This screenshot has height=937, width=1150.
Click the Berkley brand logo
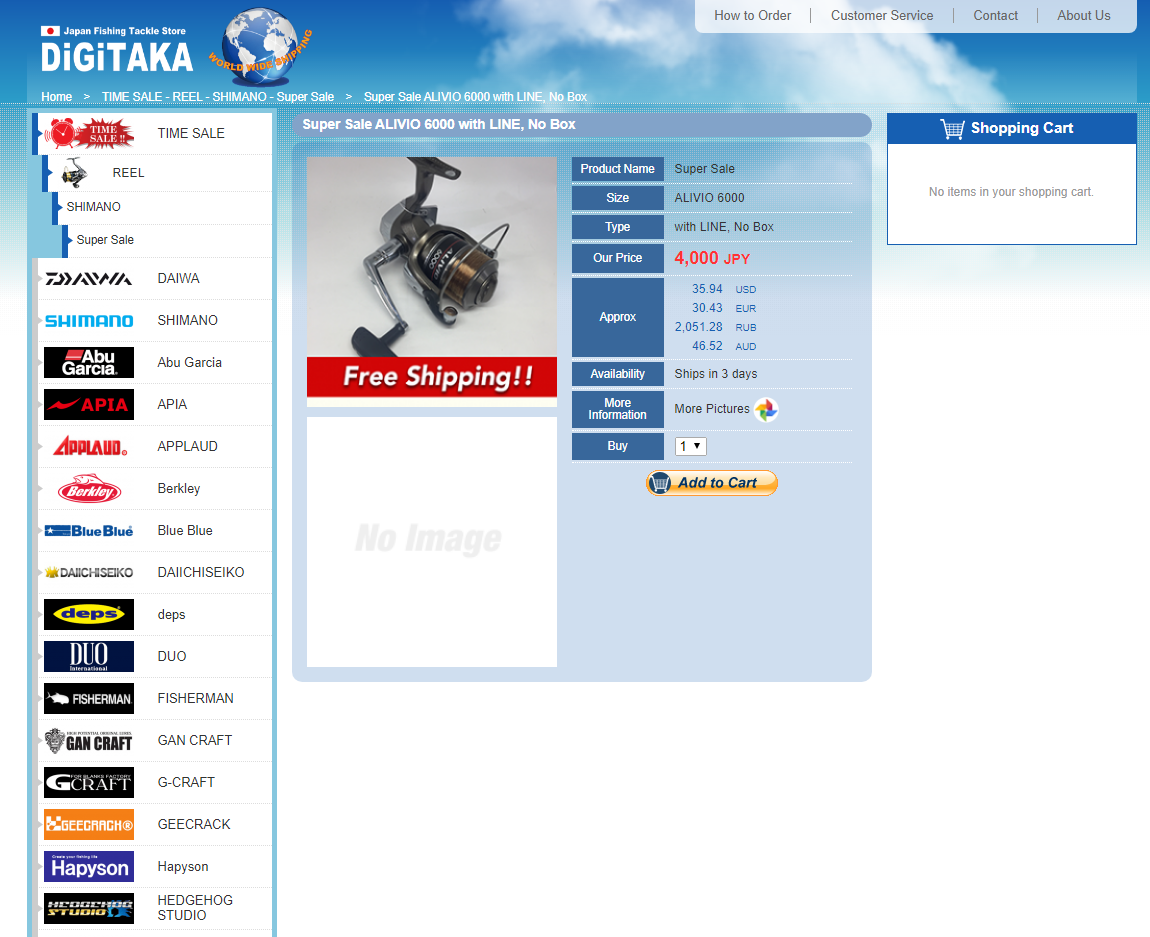89,488
